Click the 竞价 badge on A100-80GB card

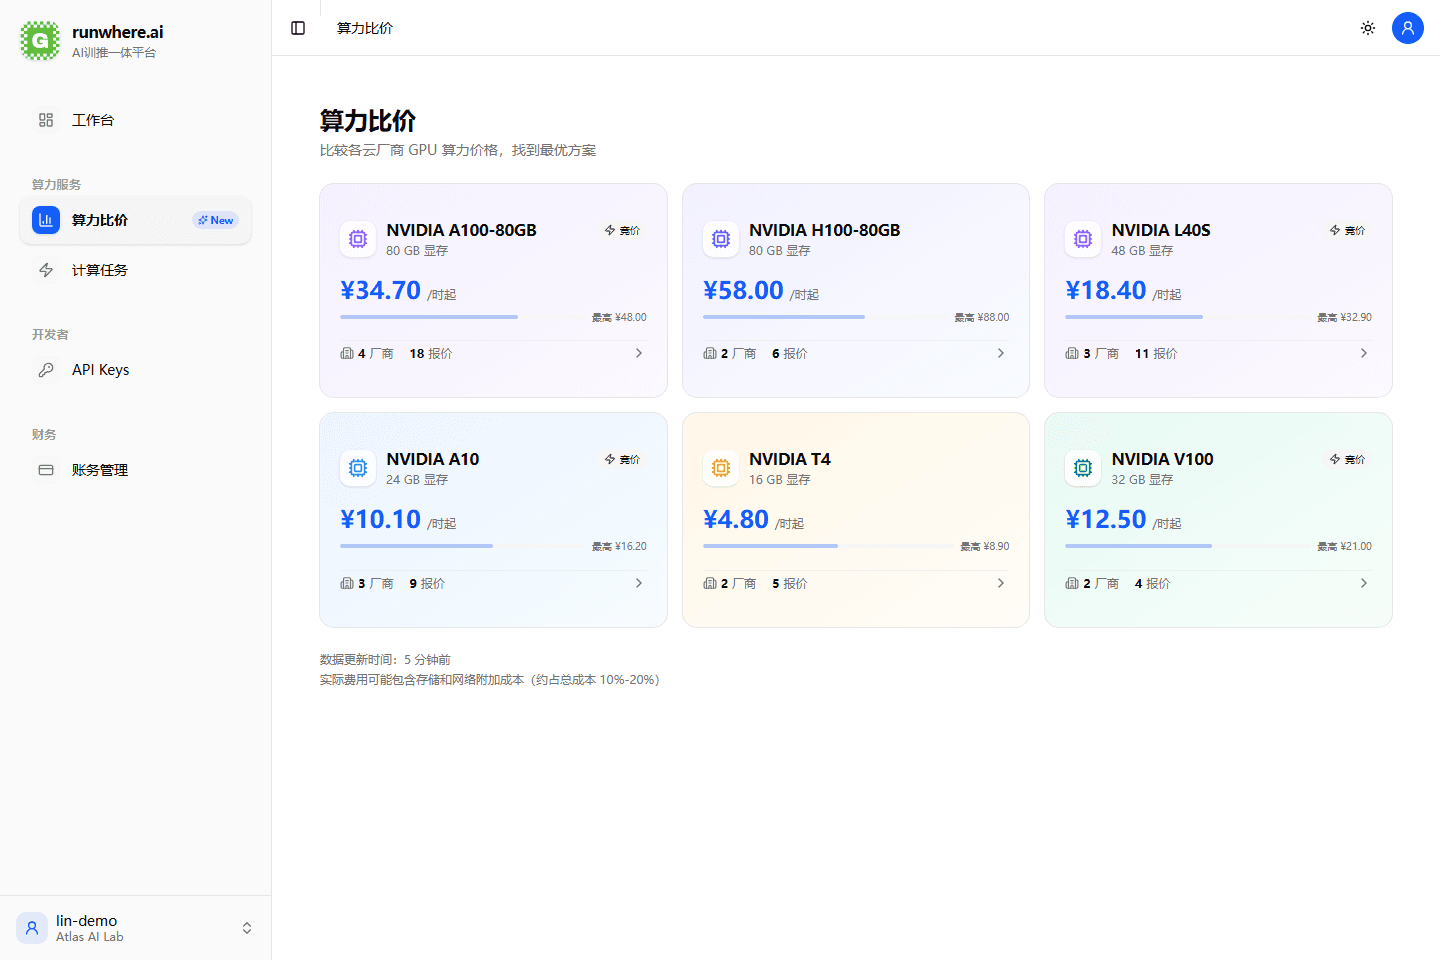tap(622, 231)
